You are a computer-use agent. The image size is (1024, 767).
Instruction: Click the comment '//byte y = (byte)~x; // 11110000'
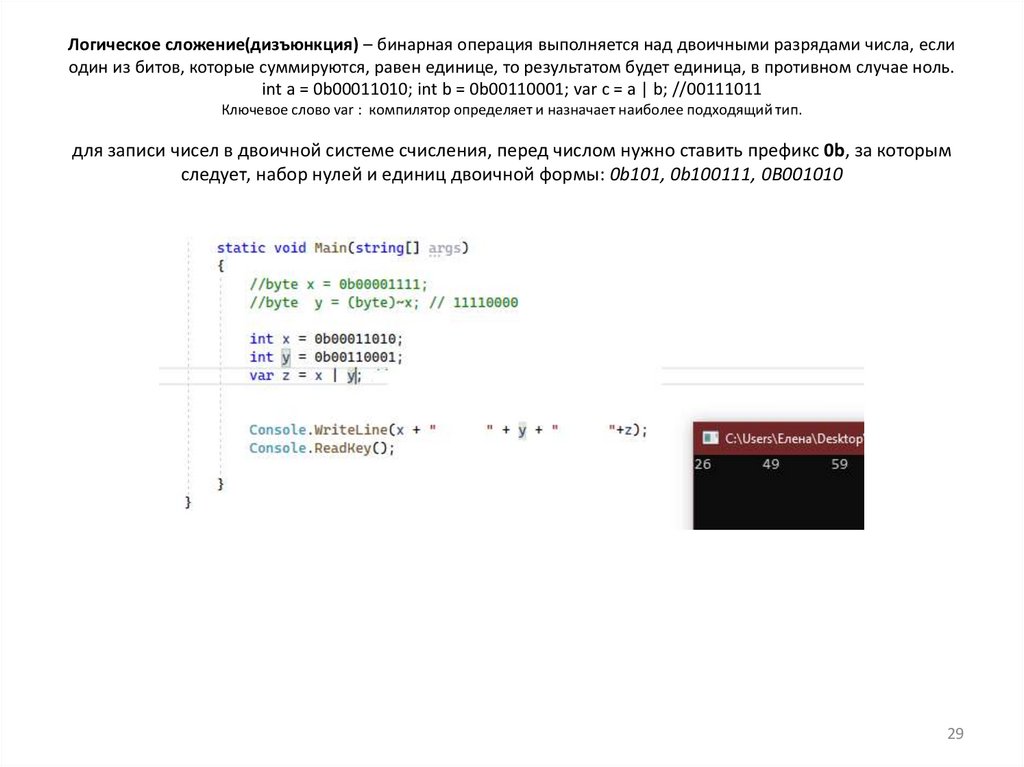coord(383,302)
